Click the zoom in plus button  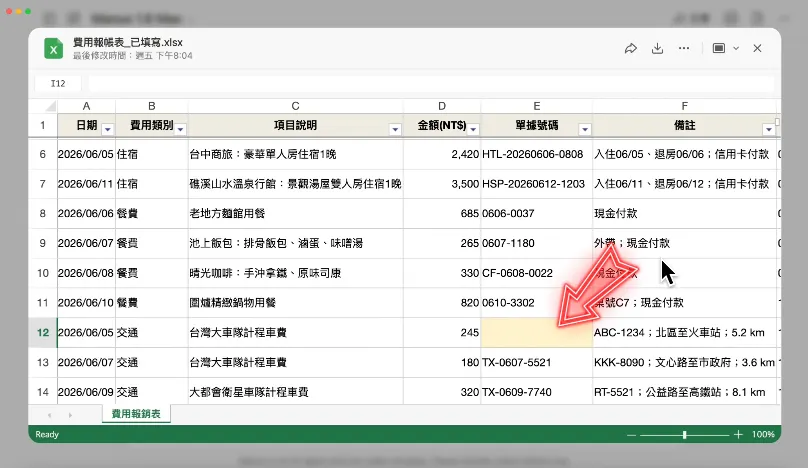coord(738,434)
